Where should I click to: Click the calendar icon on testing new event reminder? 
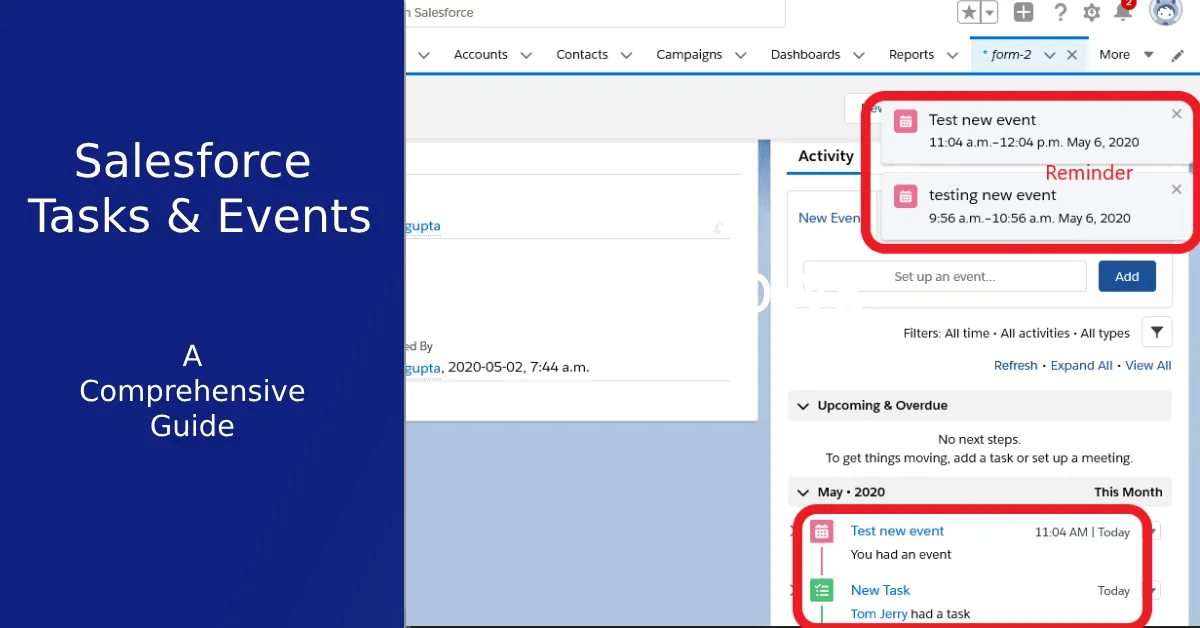(x=905, y=196)
